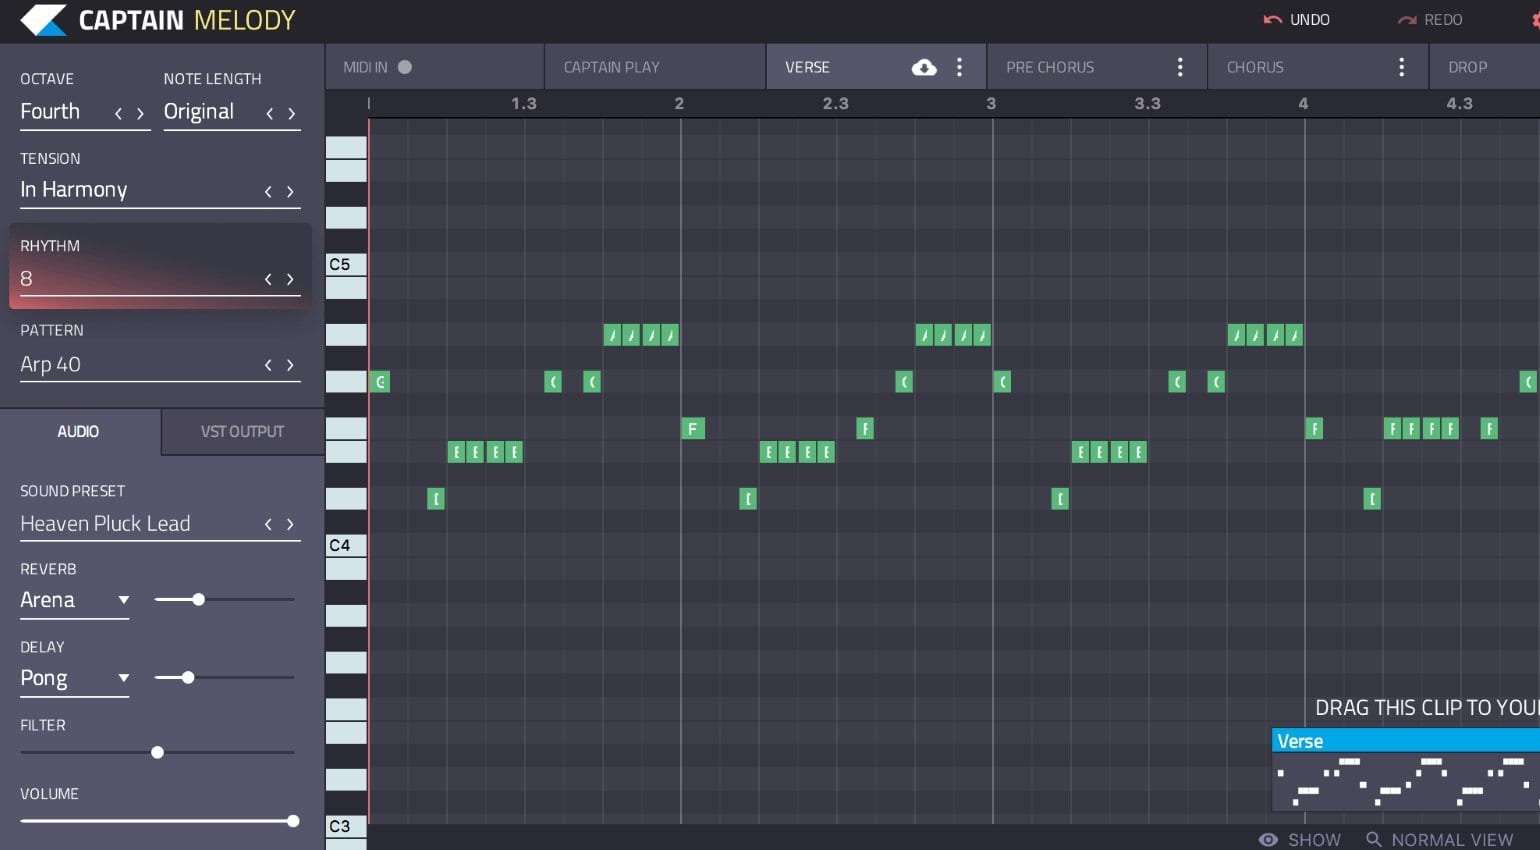The width and height of the screenshot is (1540, 850).
Task: Select the DROP section tab
Action: click(1468, 67)
